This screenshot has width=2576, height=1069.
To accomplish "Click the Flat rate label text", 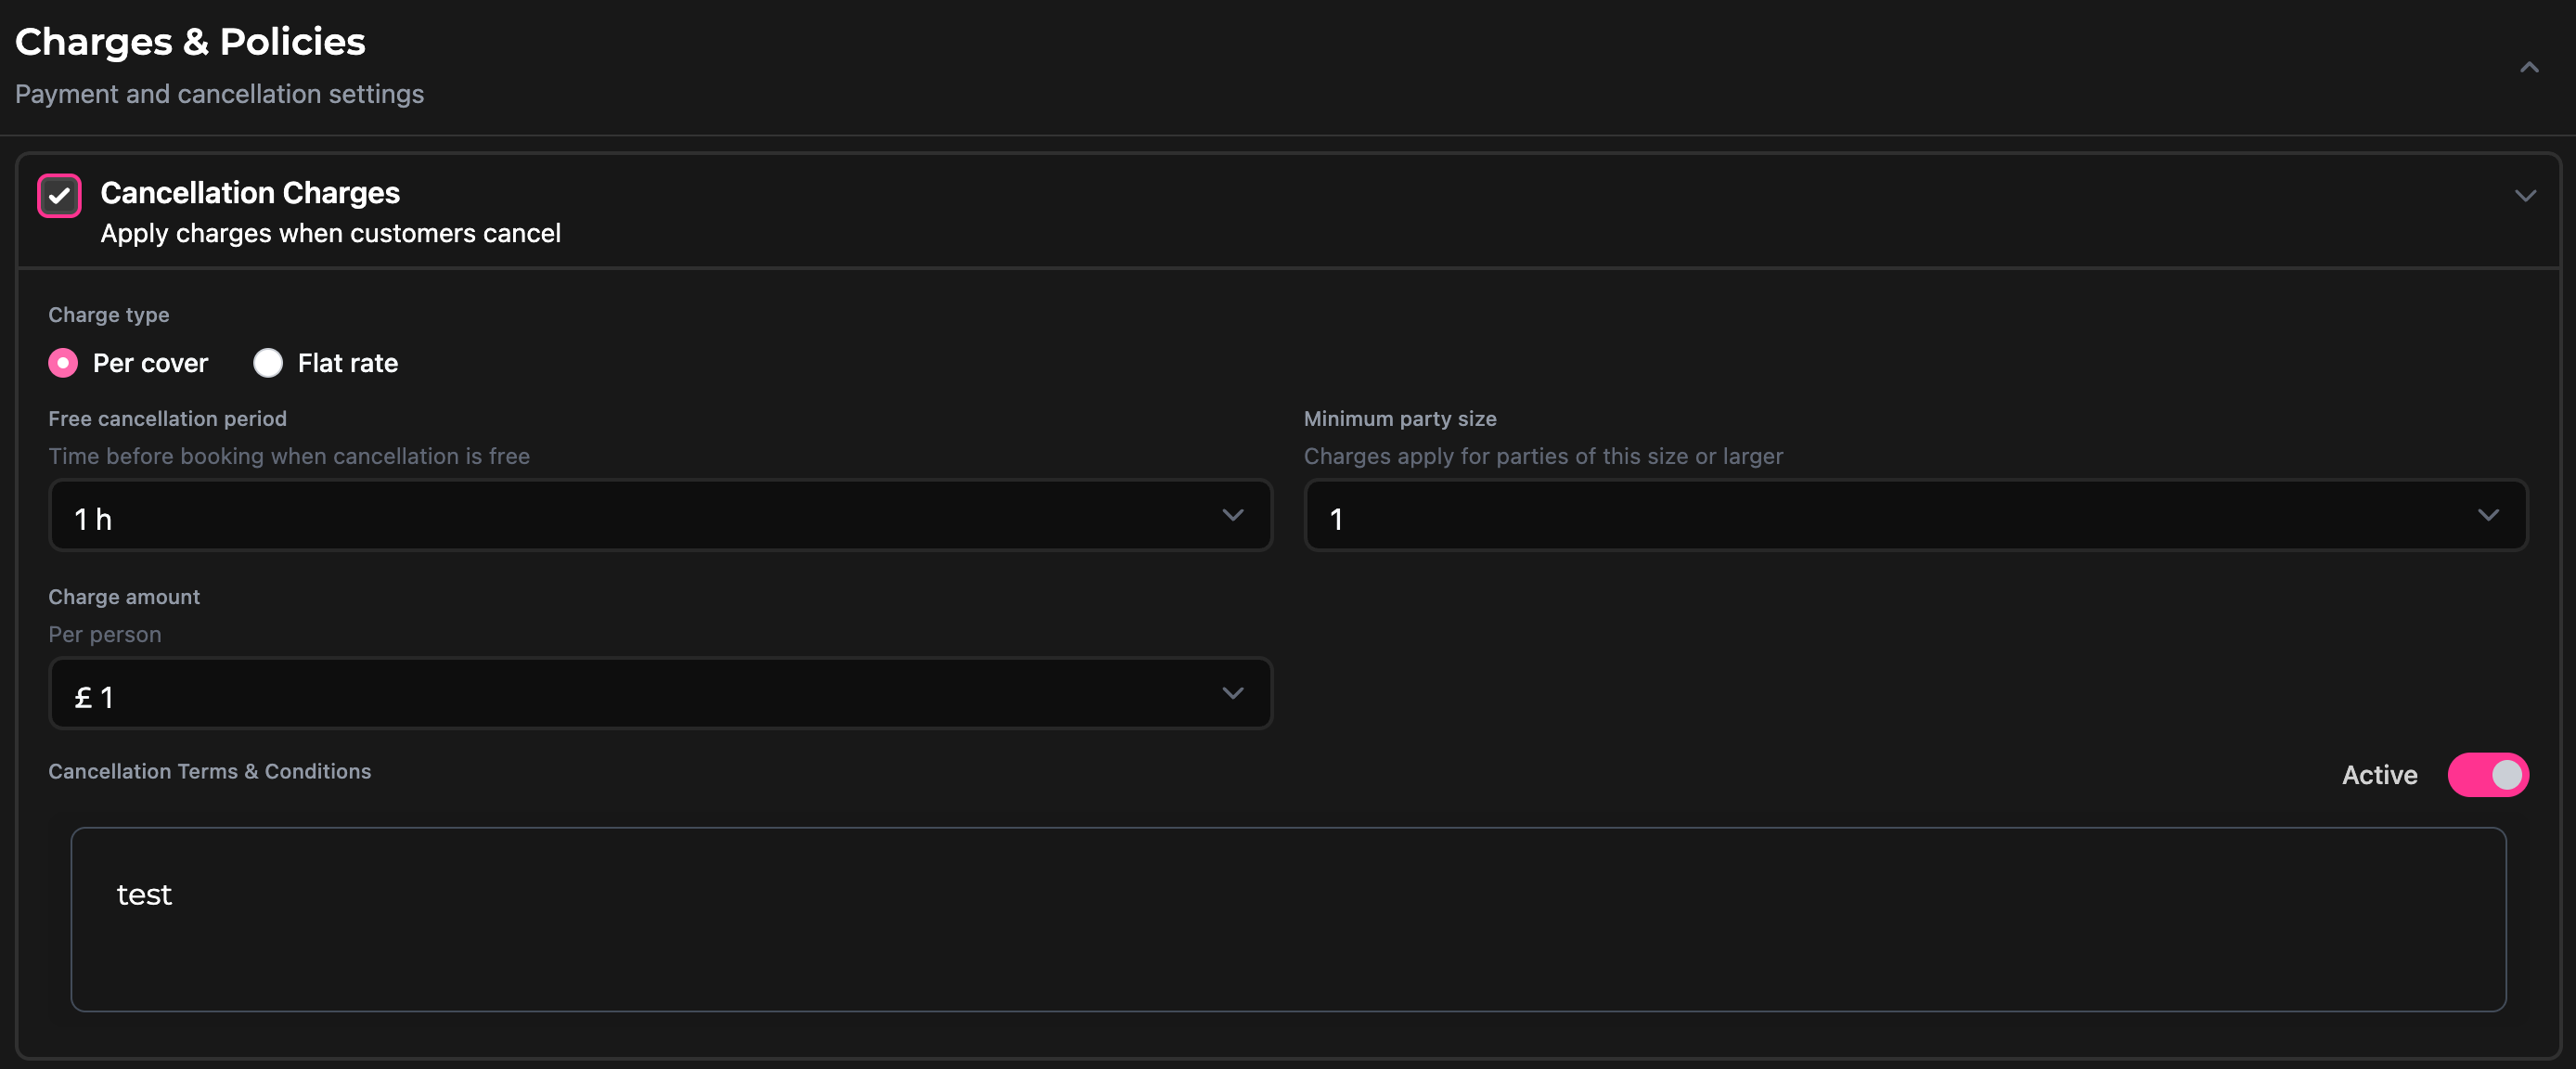I will (347, 364).
